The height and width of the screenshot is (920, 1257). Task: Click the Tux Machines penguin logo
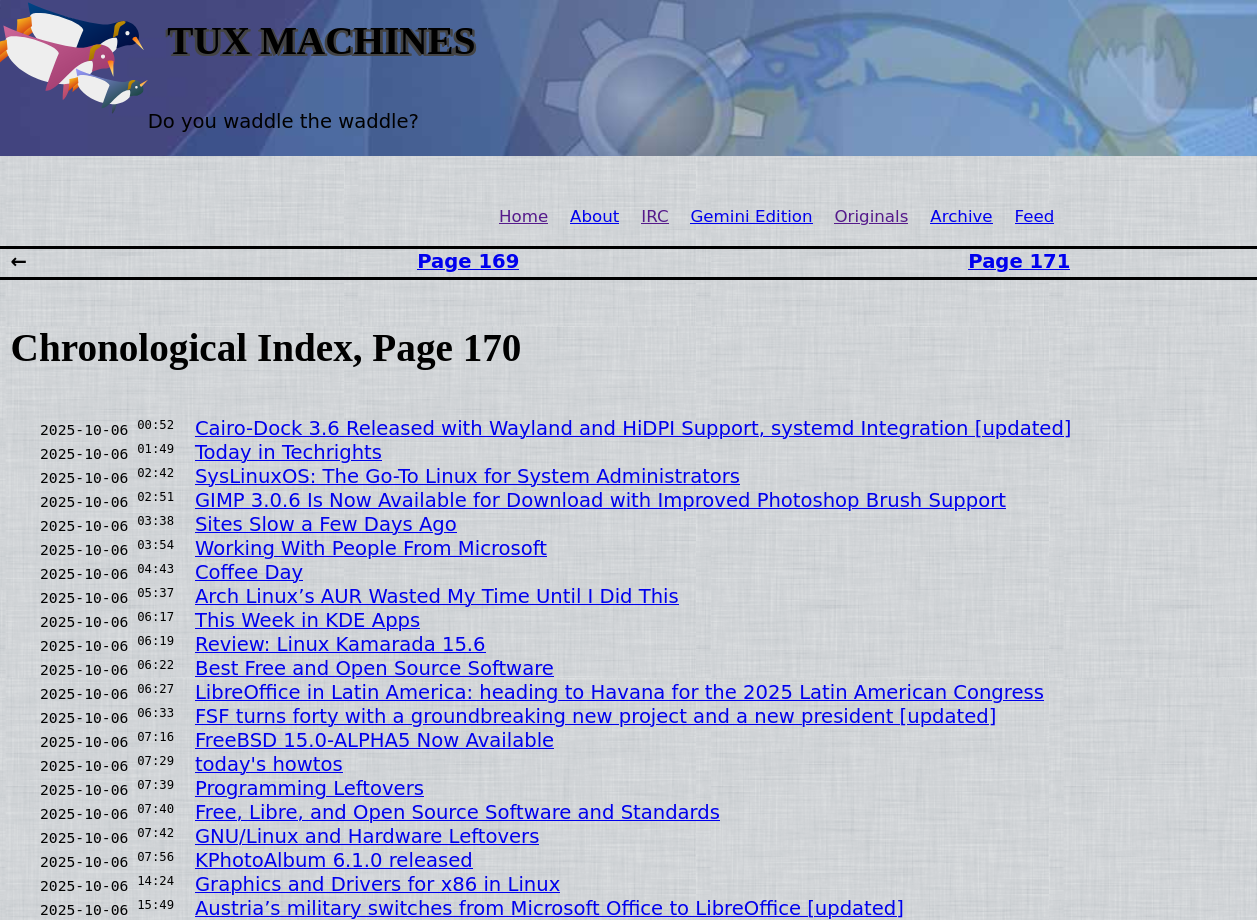point(75,55)
